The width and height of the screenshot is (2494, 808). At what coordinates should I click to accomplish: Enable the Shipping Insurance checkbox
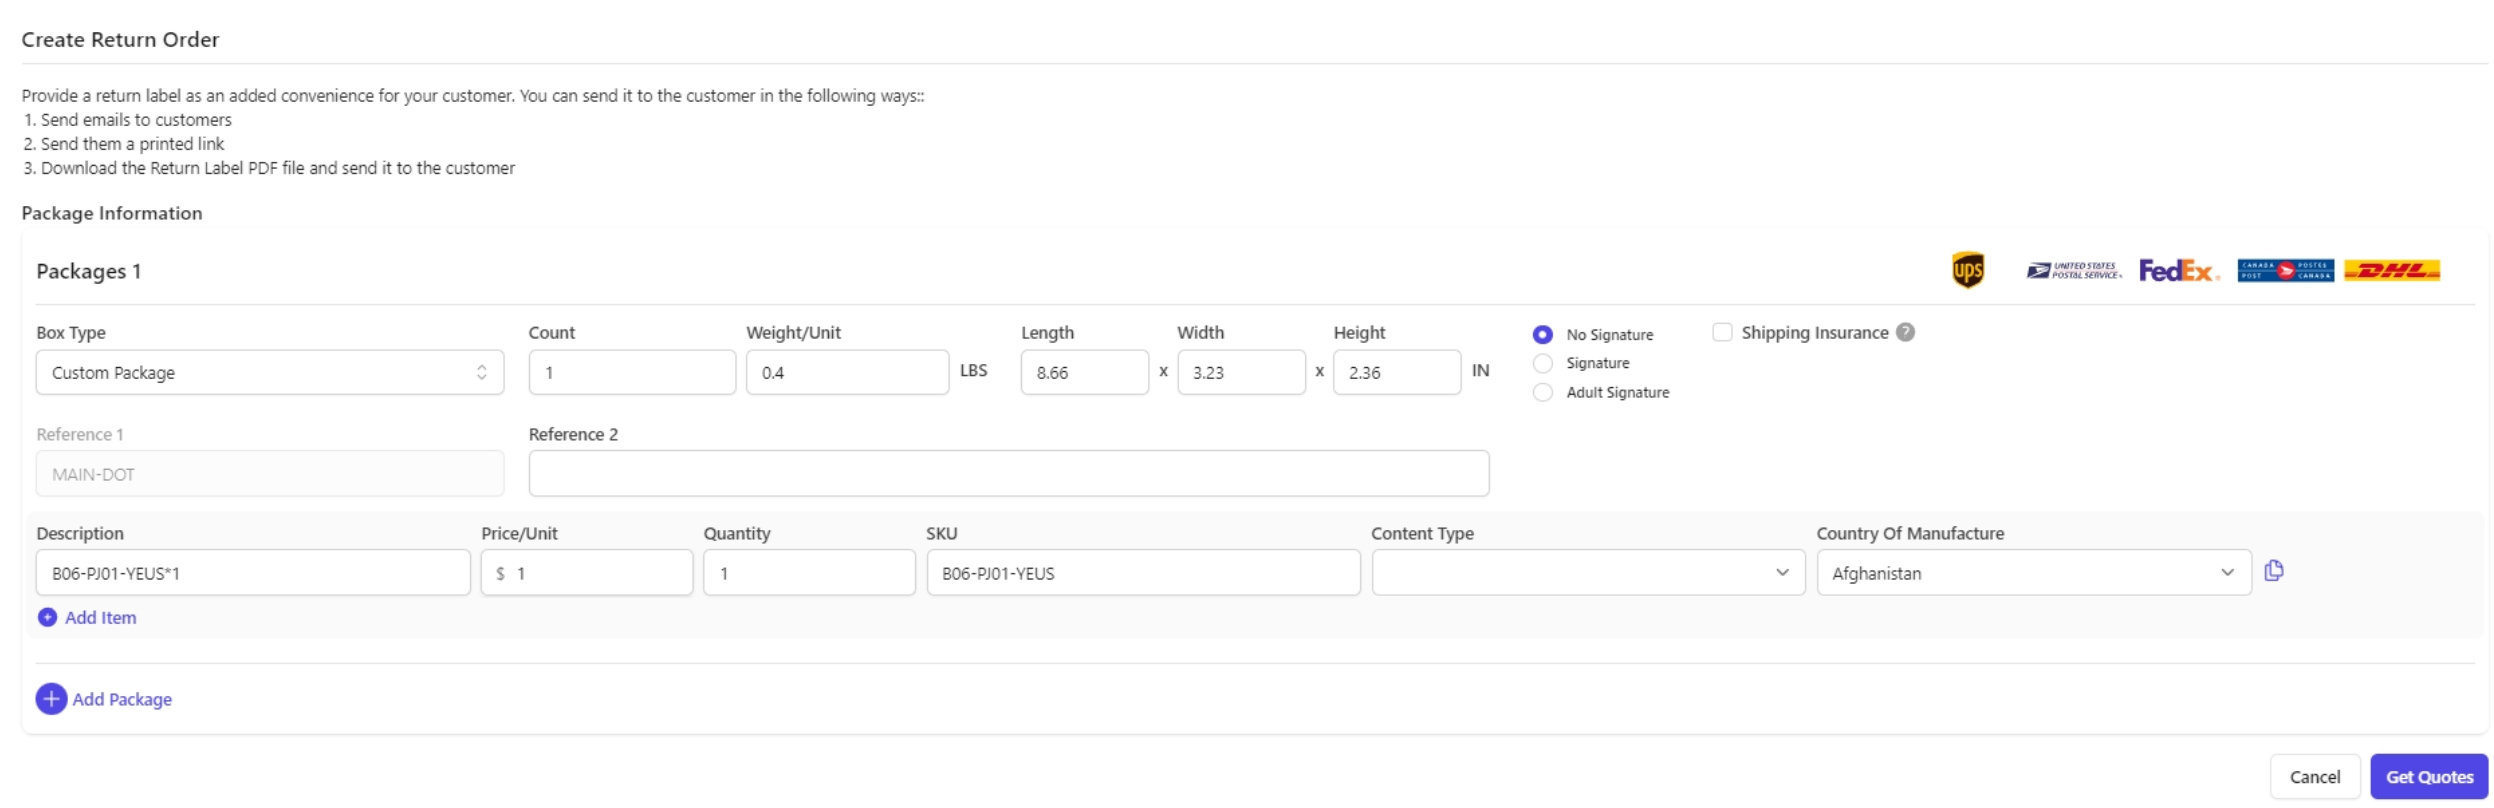coord(1721,333)
